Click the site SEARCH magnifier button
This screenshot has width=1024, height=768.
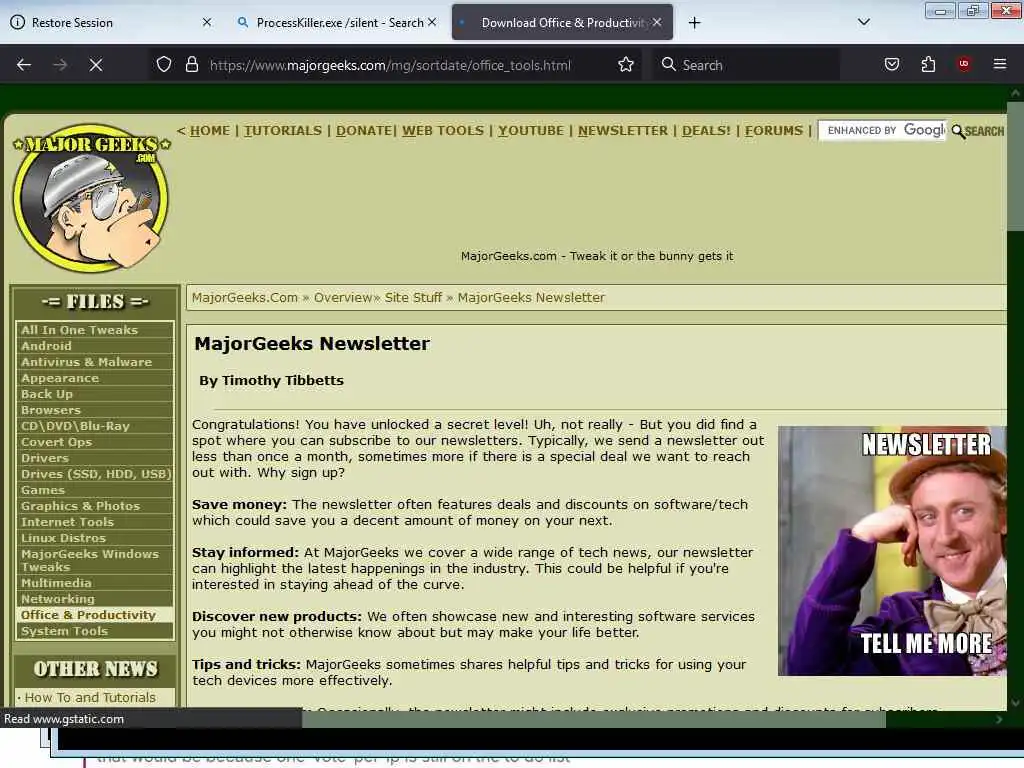(978, 131)
